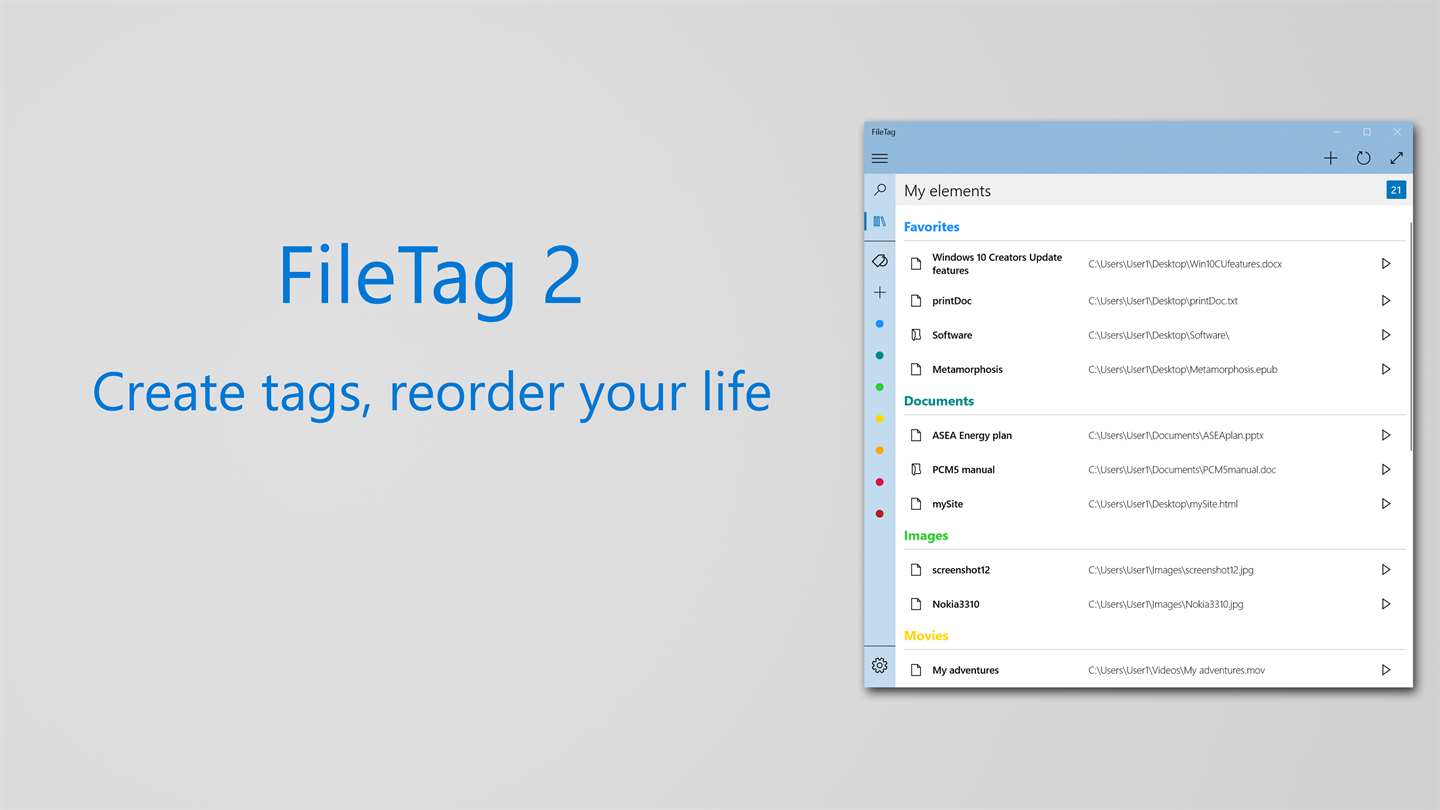This screenshot has width=1440, height=810.
Task: Maximize the FileTag window
Action: pyautogui.click(x=1367, y=132)
